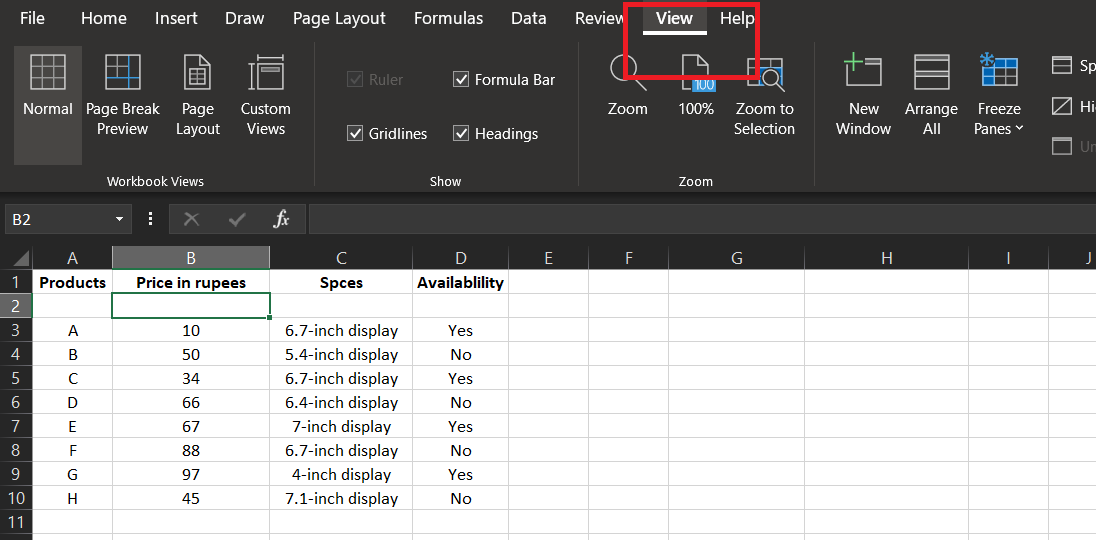Open the Data tab
This screenshot has width=1096, height=540.
coord(528,18)
